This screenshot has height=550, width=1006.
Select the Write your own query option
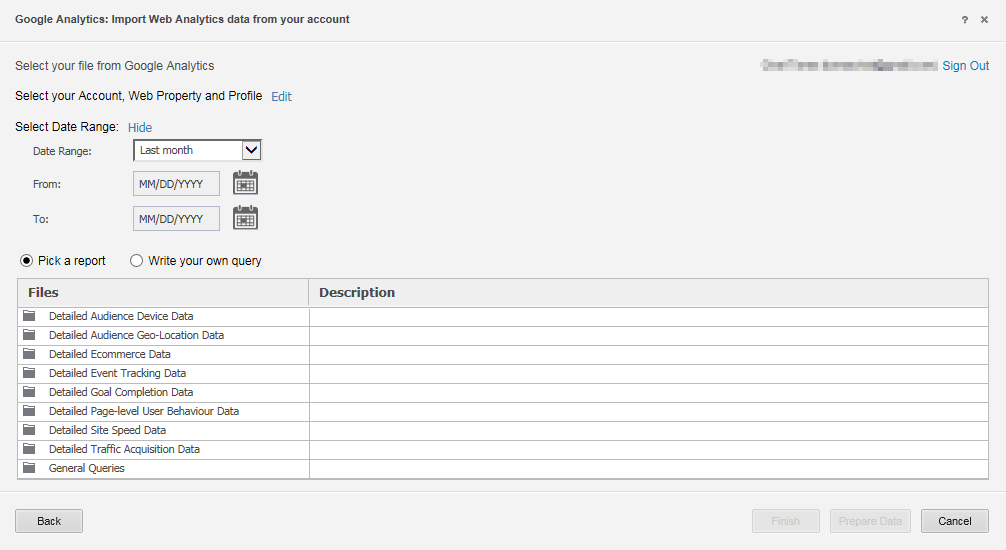(137, 261)
